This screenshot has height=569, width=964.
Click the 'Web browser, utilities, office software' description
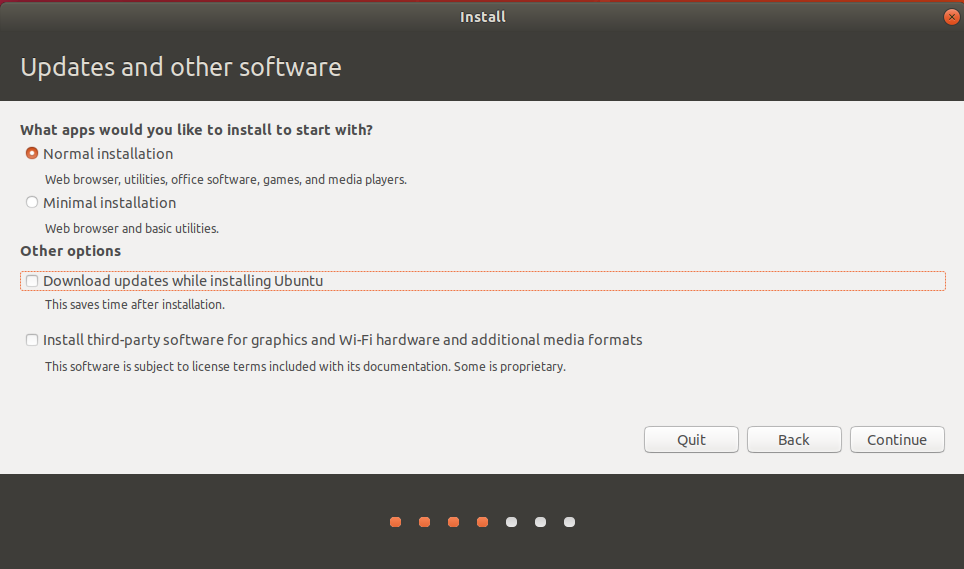point(226,179)
